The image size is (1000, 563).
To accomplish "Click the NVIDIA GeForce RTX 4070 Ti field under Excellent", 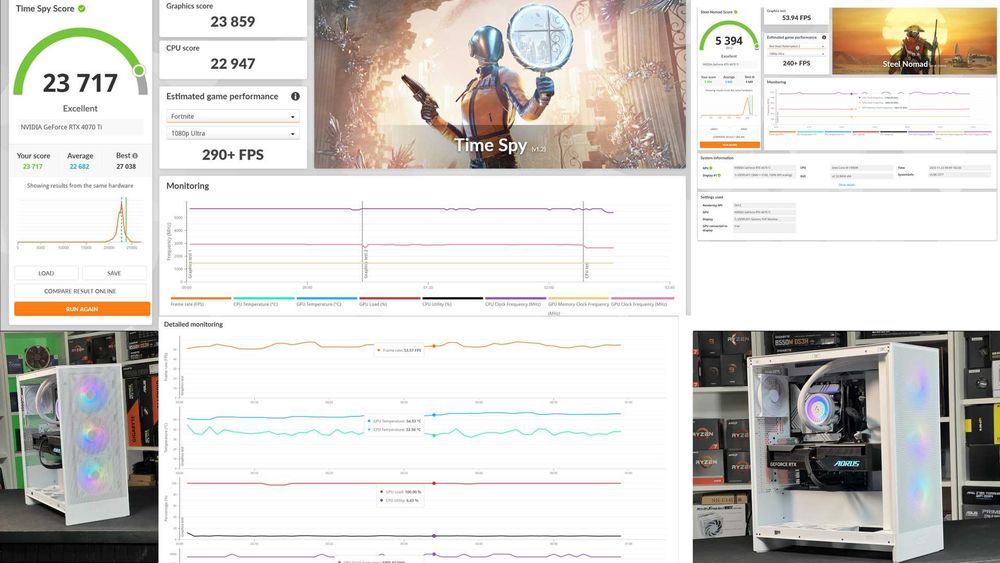I will pos(80,127).
